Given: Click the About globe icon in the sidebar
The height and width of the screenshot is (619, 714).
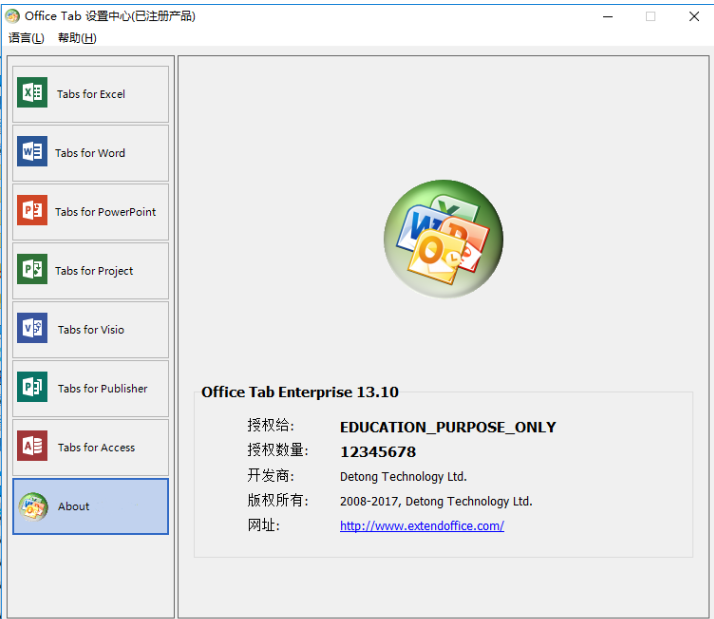Looking at the screenshot, I should 33,506.
